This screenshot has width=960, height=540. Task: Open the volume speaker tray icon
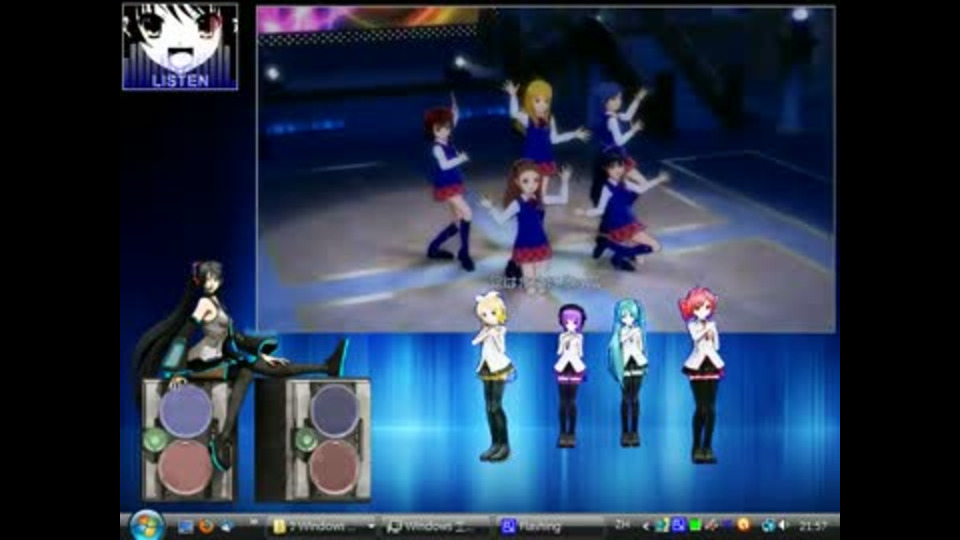784,526
